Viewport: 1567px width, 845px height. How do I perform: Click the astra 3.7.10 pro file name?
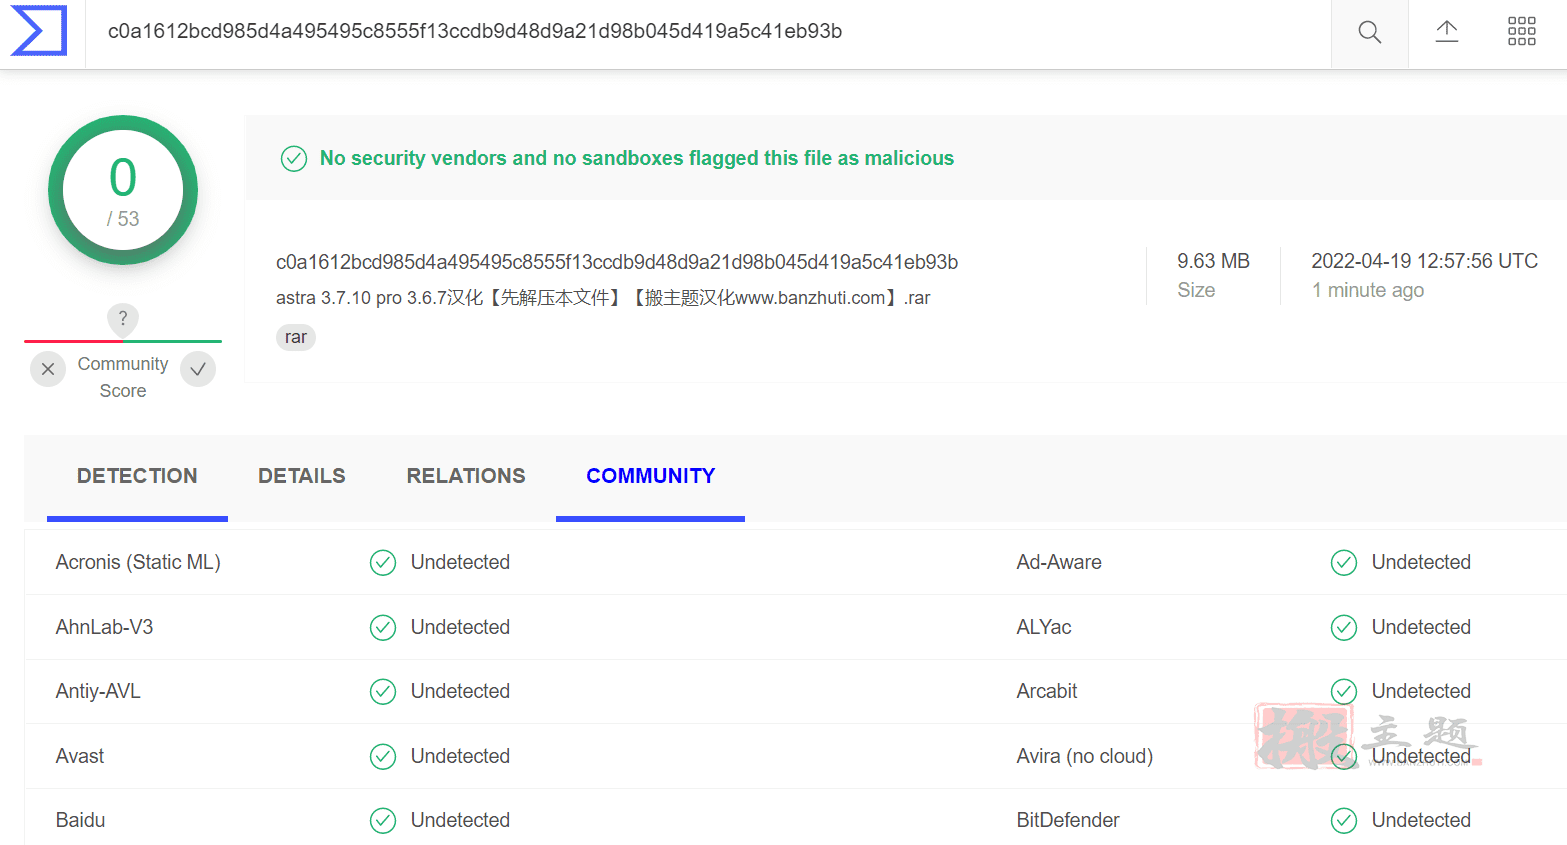[603, 298]
